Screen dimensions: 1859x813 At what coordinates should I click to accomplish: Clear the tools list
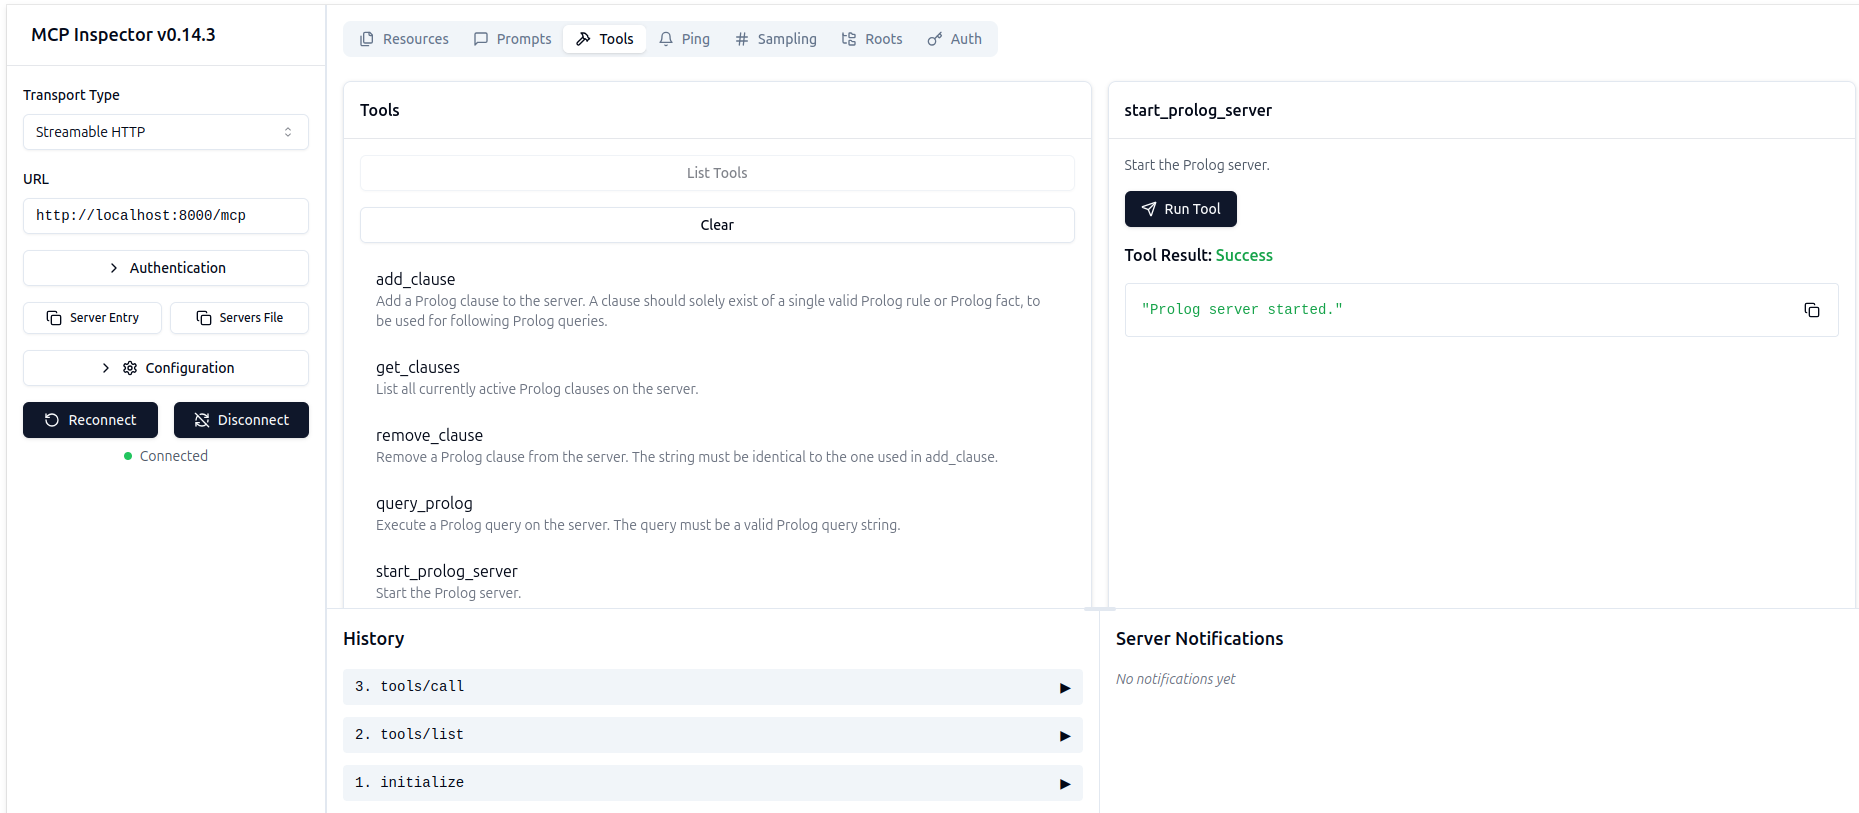click(x=717, y=225)
